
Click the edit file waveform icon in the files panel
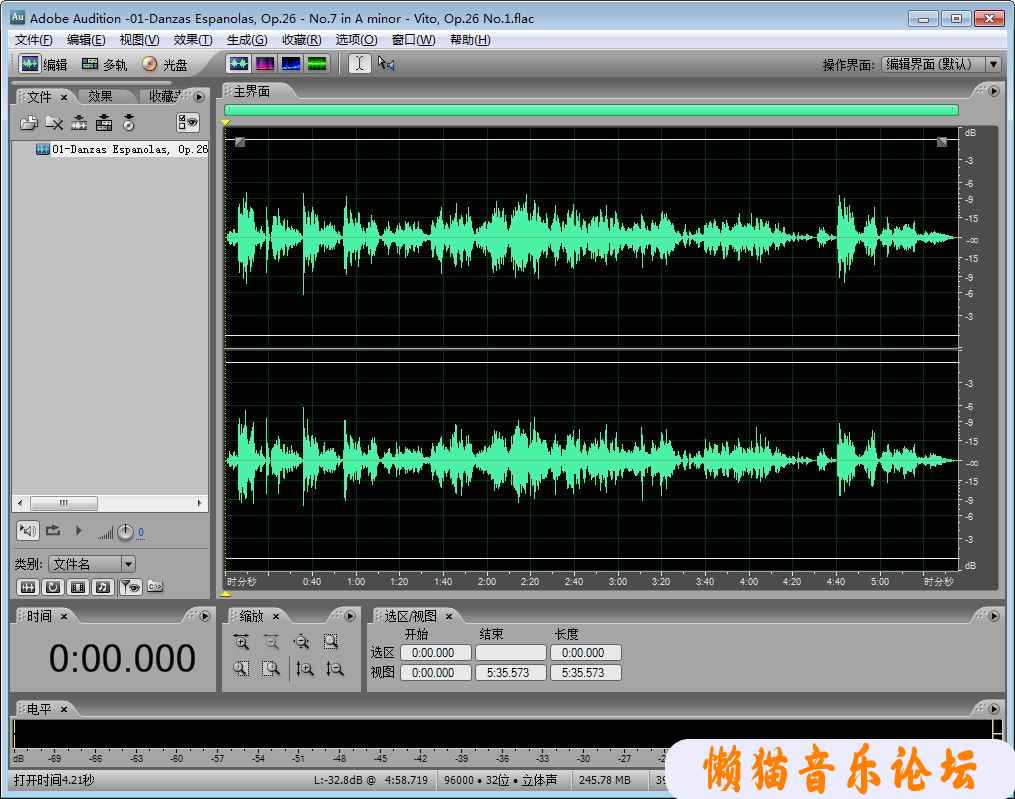79,122
